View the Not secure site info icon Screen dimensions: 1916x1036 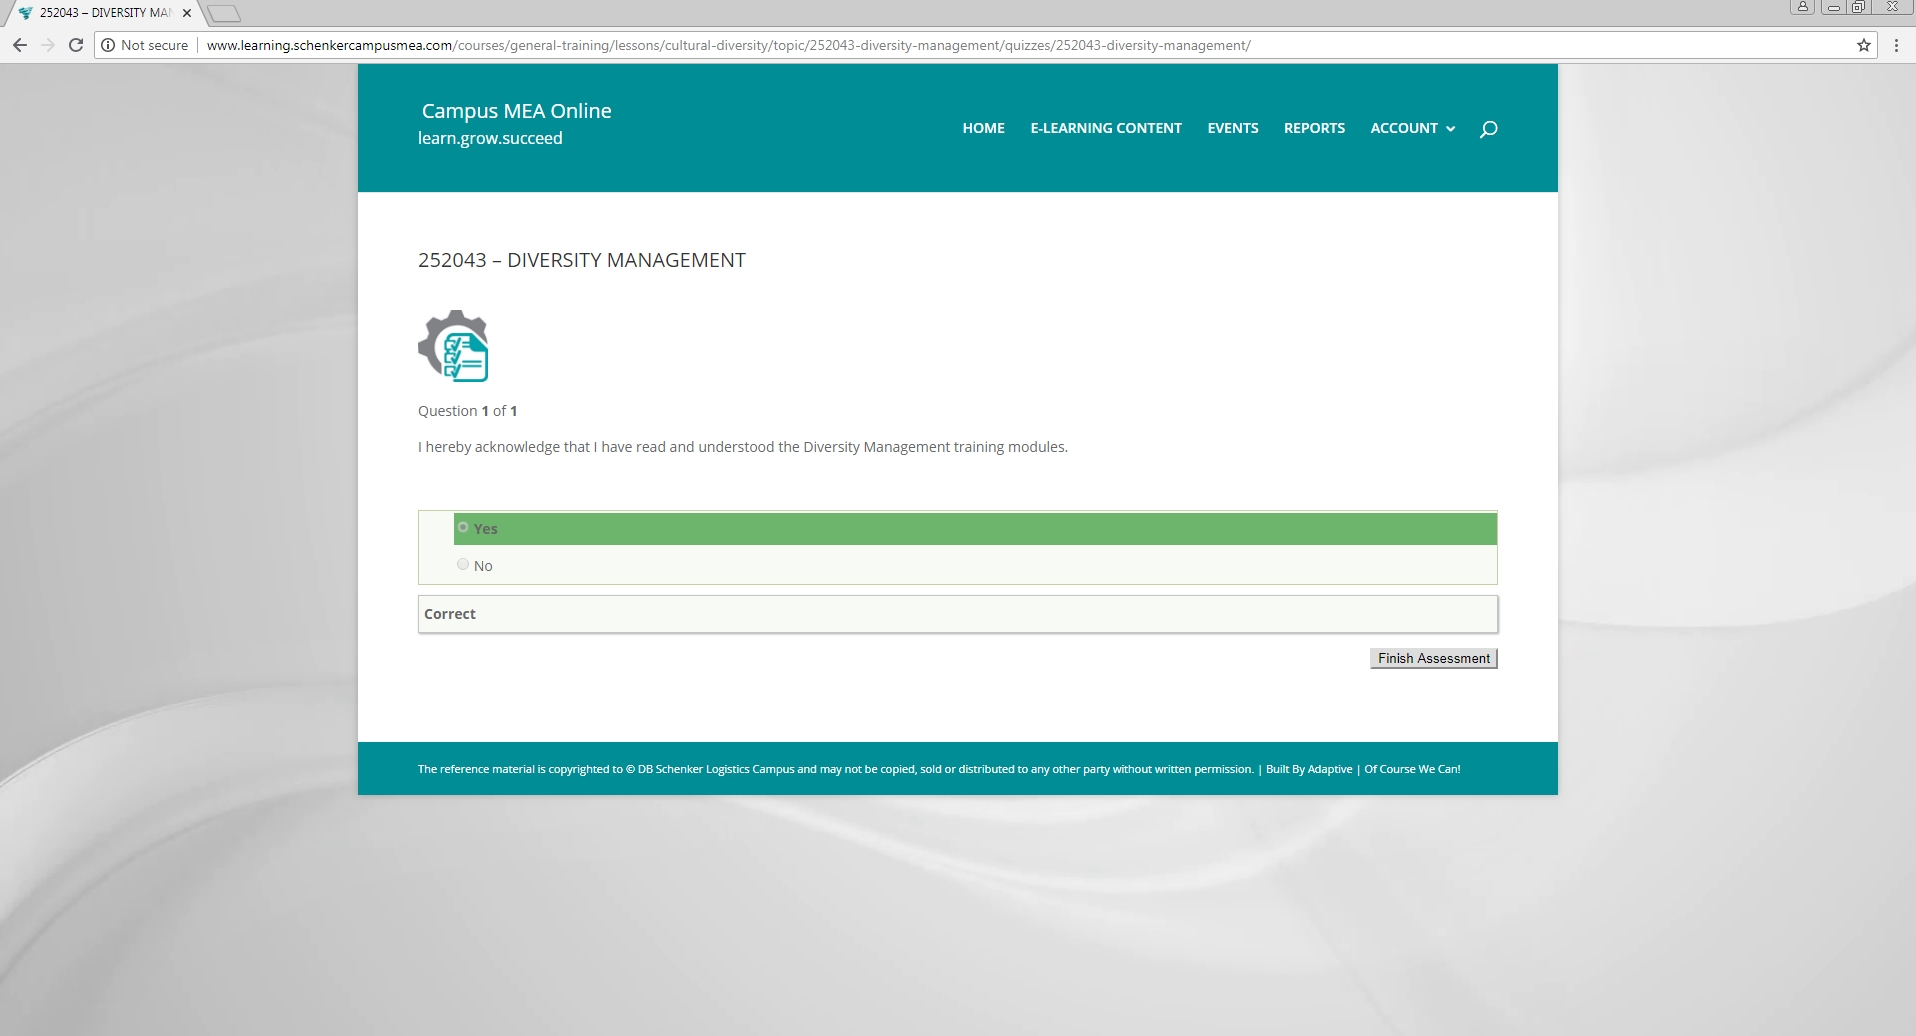pyautogui.click(x=108, y=45)
